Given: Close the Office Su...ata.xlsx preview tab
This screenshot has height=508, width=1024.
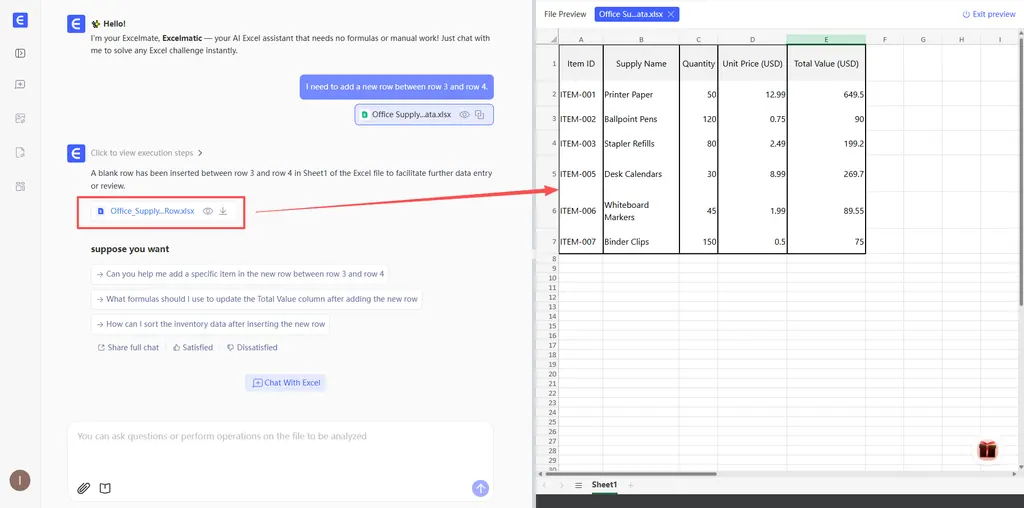Looking at the screenshot, I should (671, 14).
